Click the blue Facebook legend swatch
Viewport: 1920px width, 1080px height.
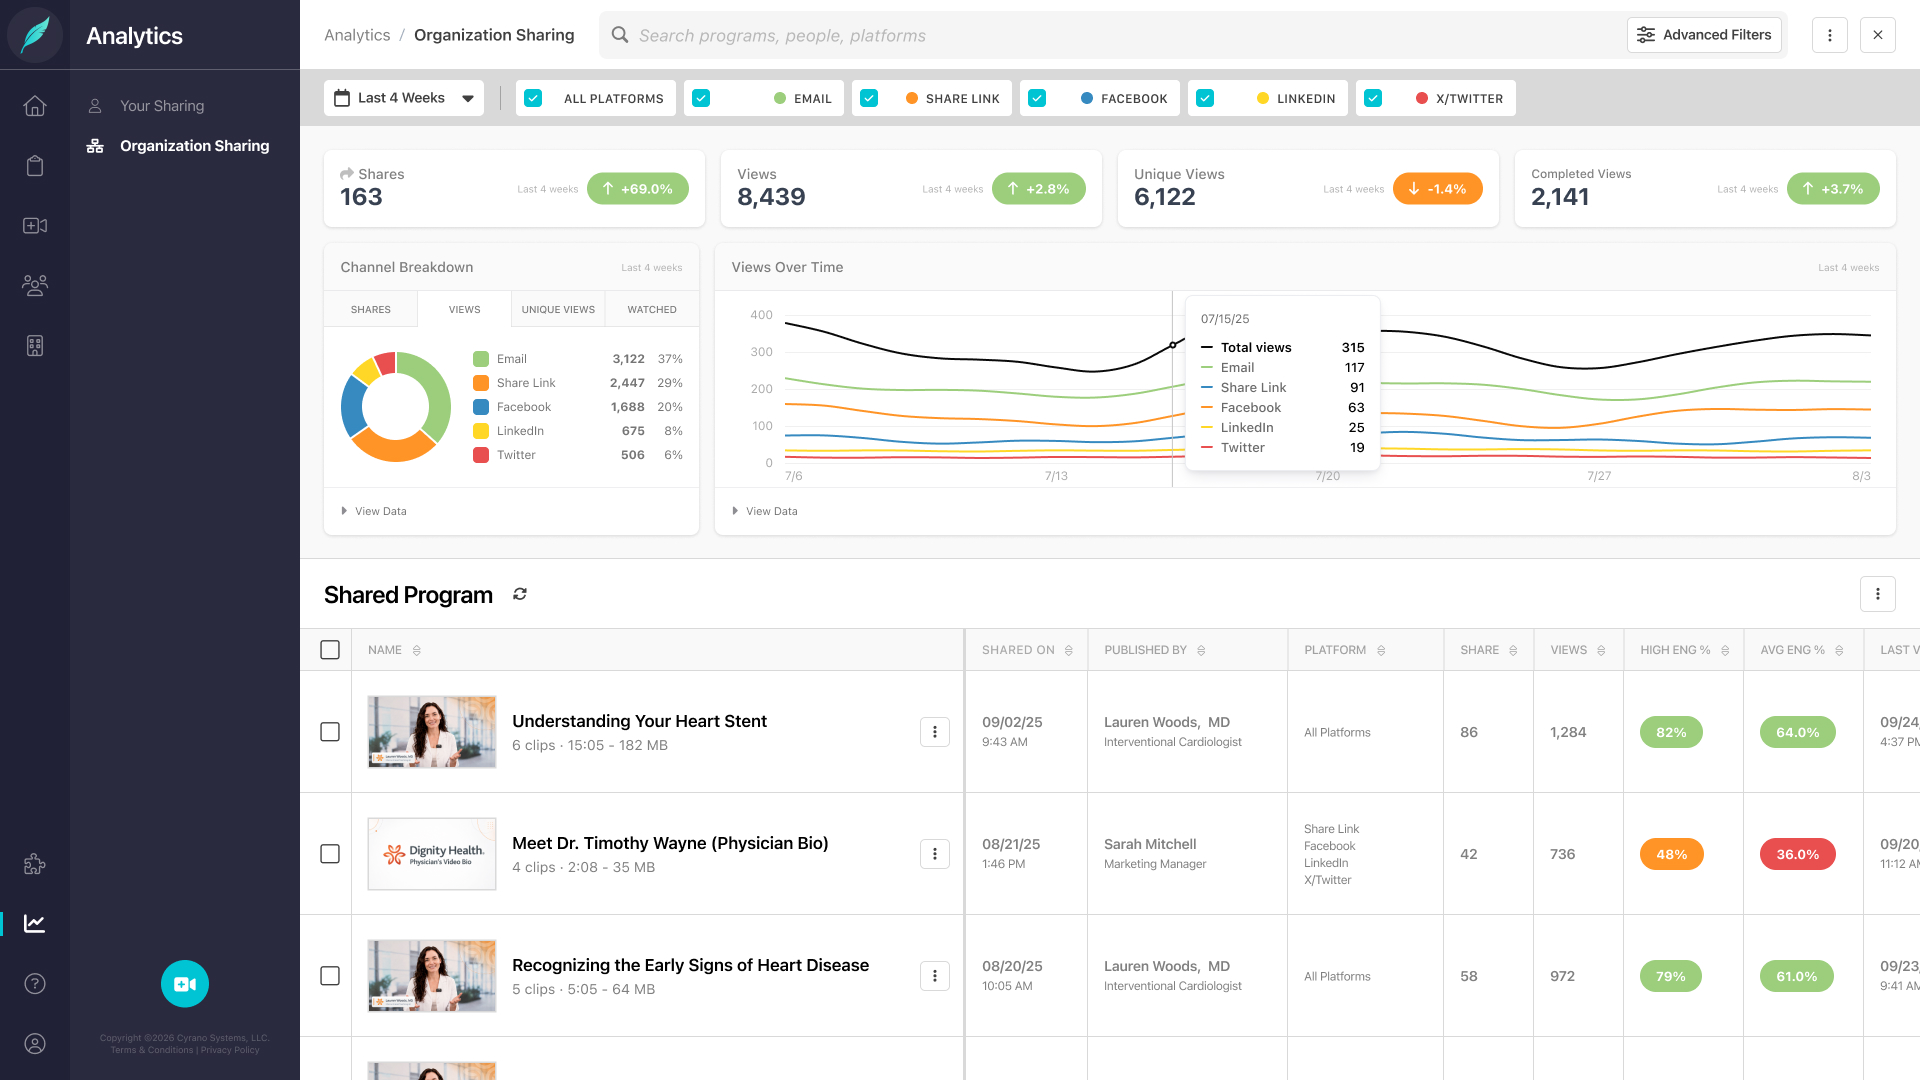[x=481, y=407]
